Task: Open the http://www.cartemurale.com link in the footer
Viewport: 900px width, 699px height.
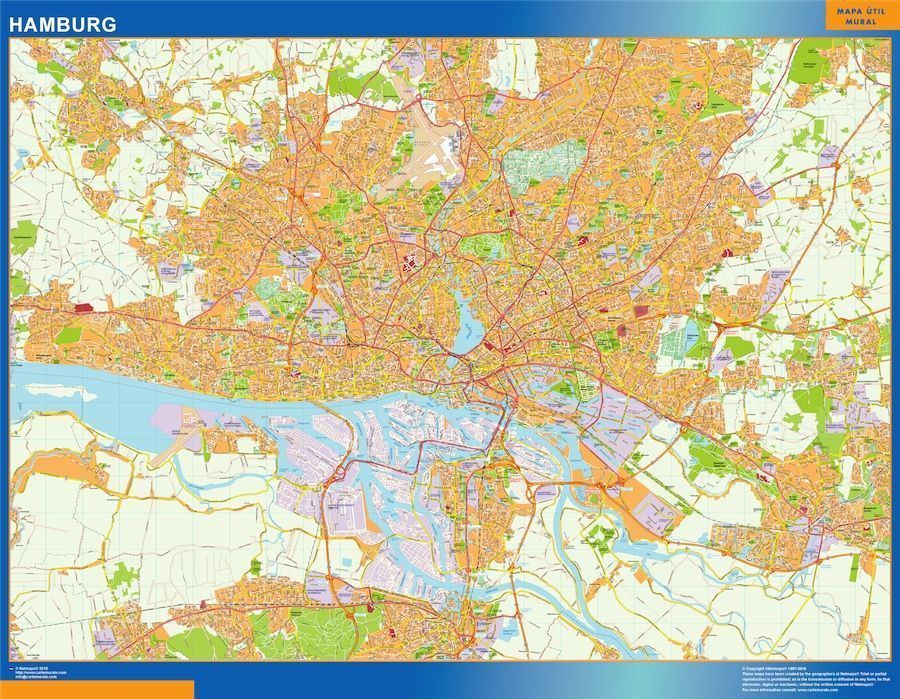Action: [x=40, y=673]
